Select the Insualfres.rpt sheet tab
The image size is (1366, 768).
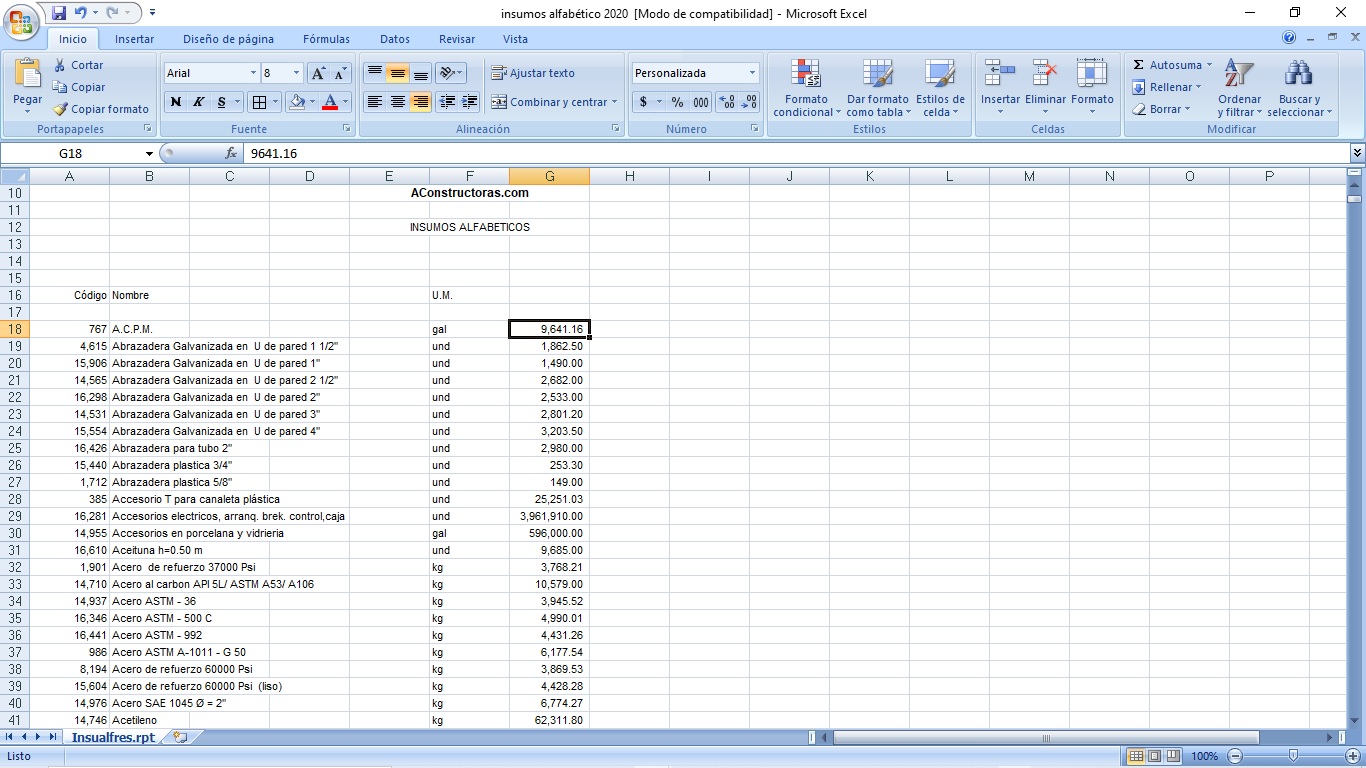pyautogui.click(x=113, y=737)
